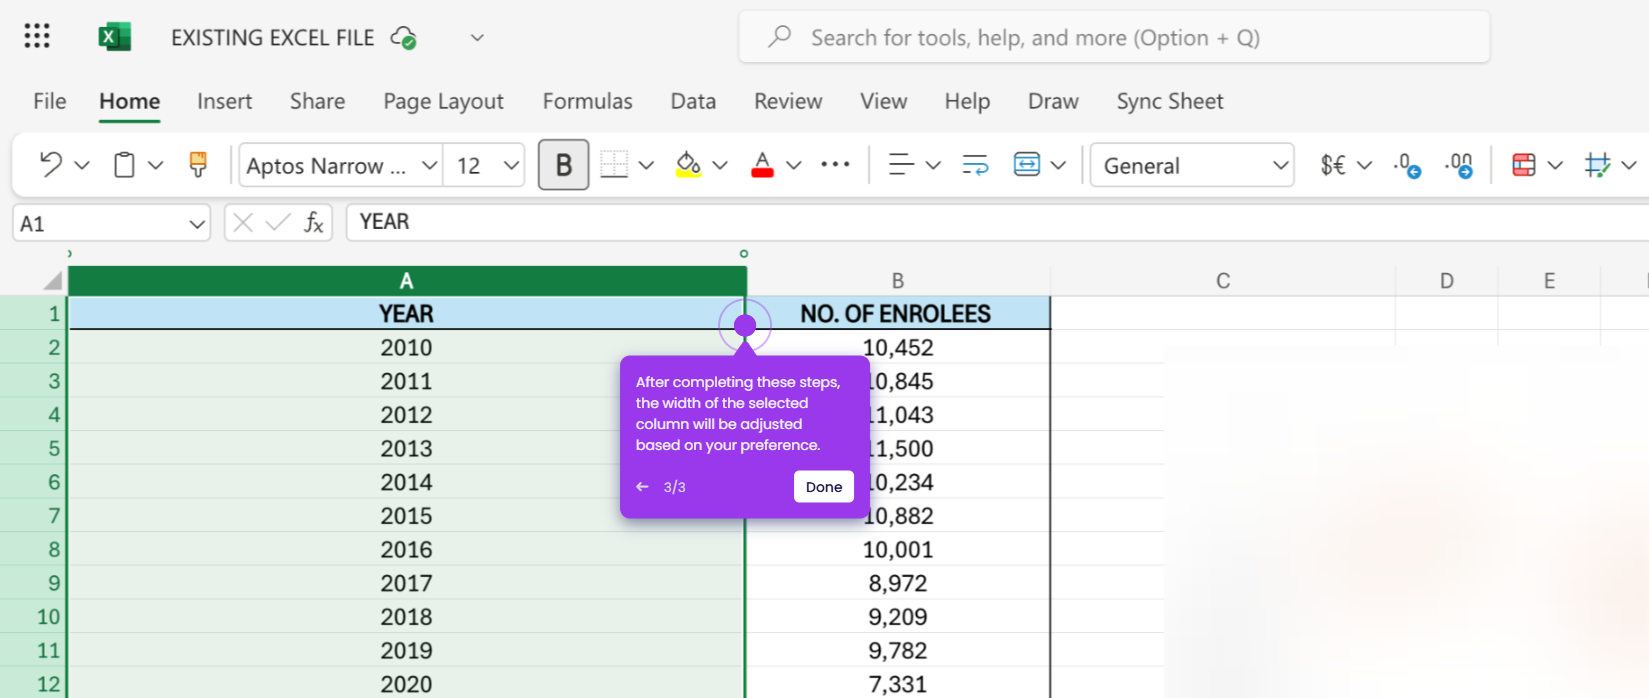Open the General number format dropdown
The height and width of the screenshot is (698, 1649).
tap(1192, 165)
